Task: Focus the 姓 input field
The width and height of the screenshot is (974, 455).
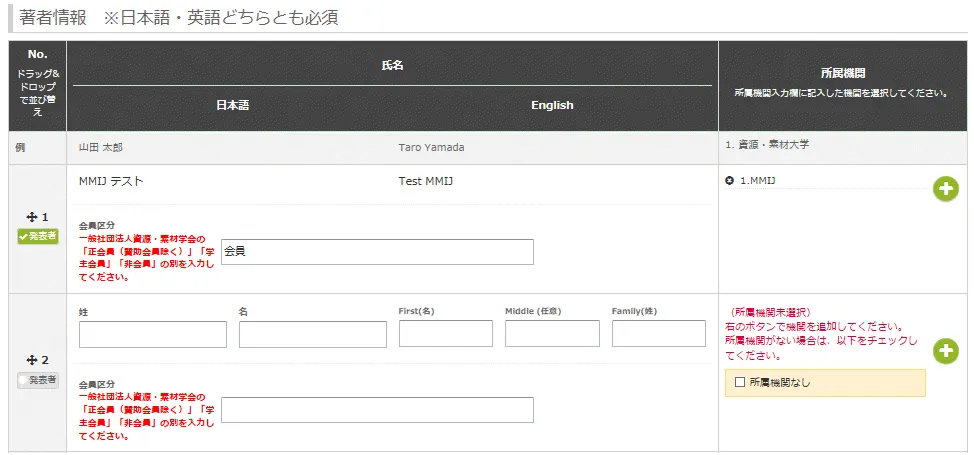Action: pos(153,334)
